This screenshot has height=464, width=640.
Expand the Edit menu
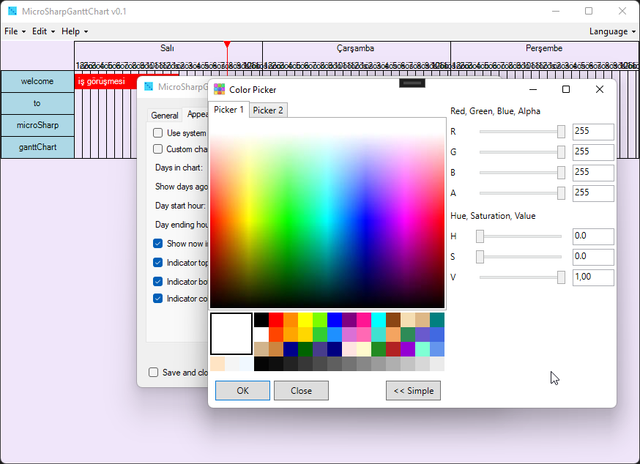pyautogui.click(x=44, y=32)
